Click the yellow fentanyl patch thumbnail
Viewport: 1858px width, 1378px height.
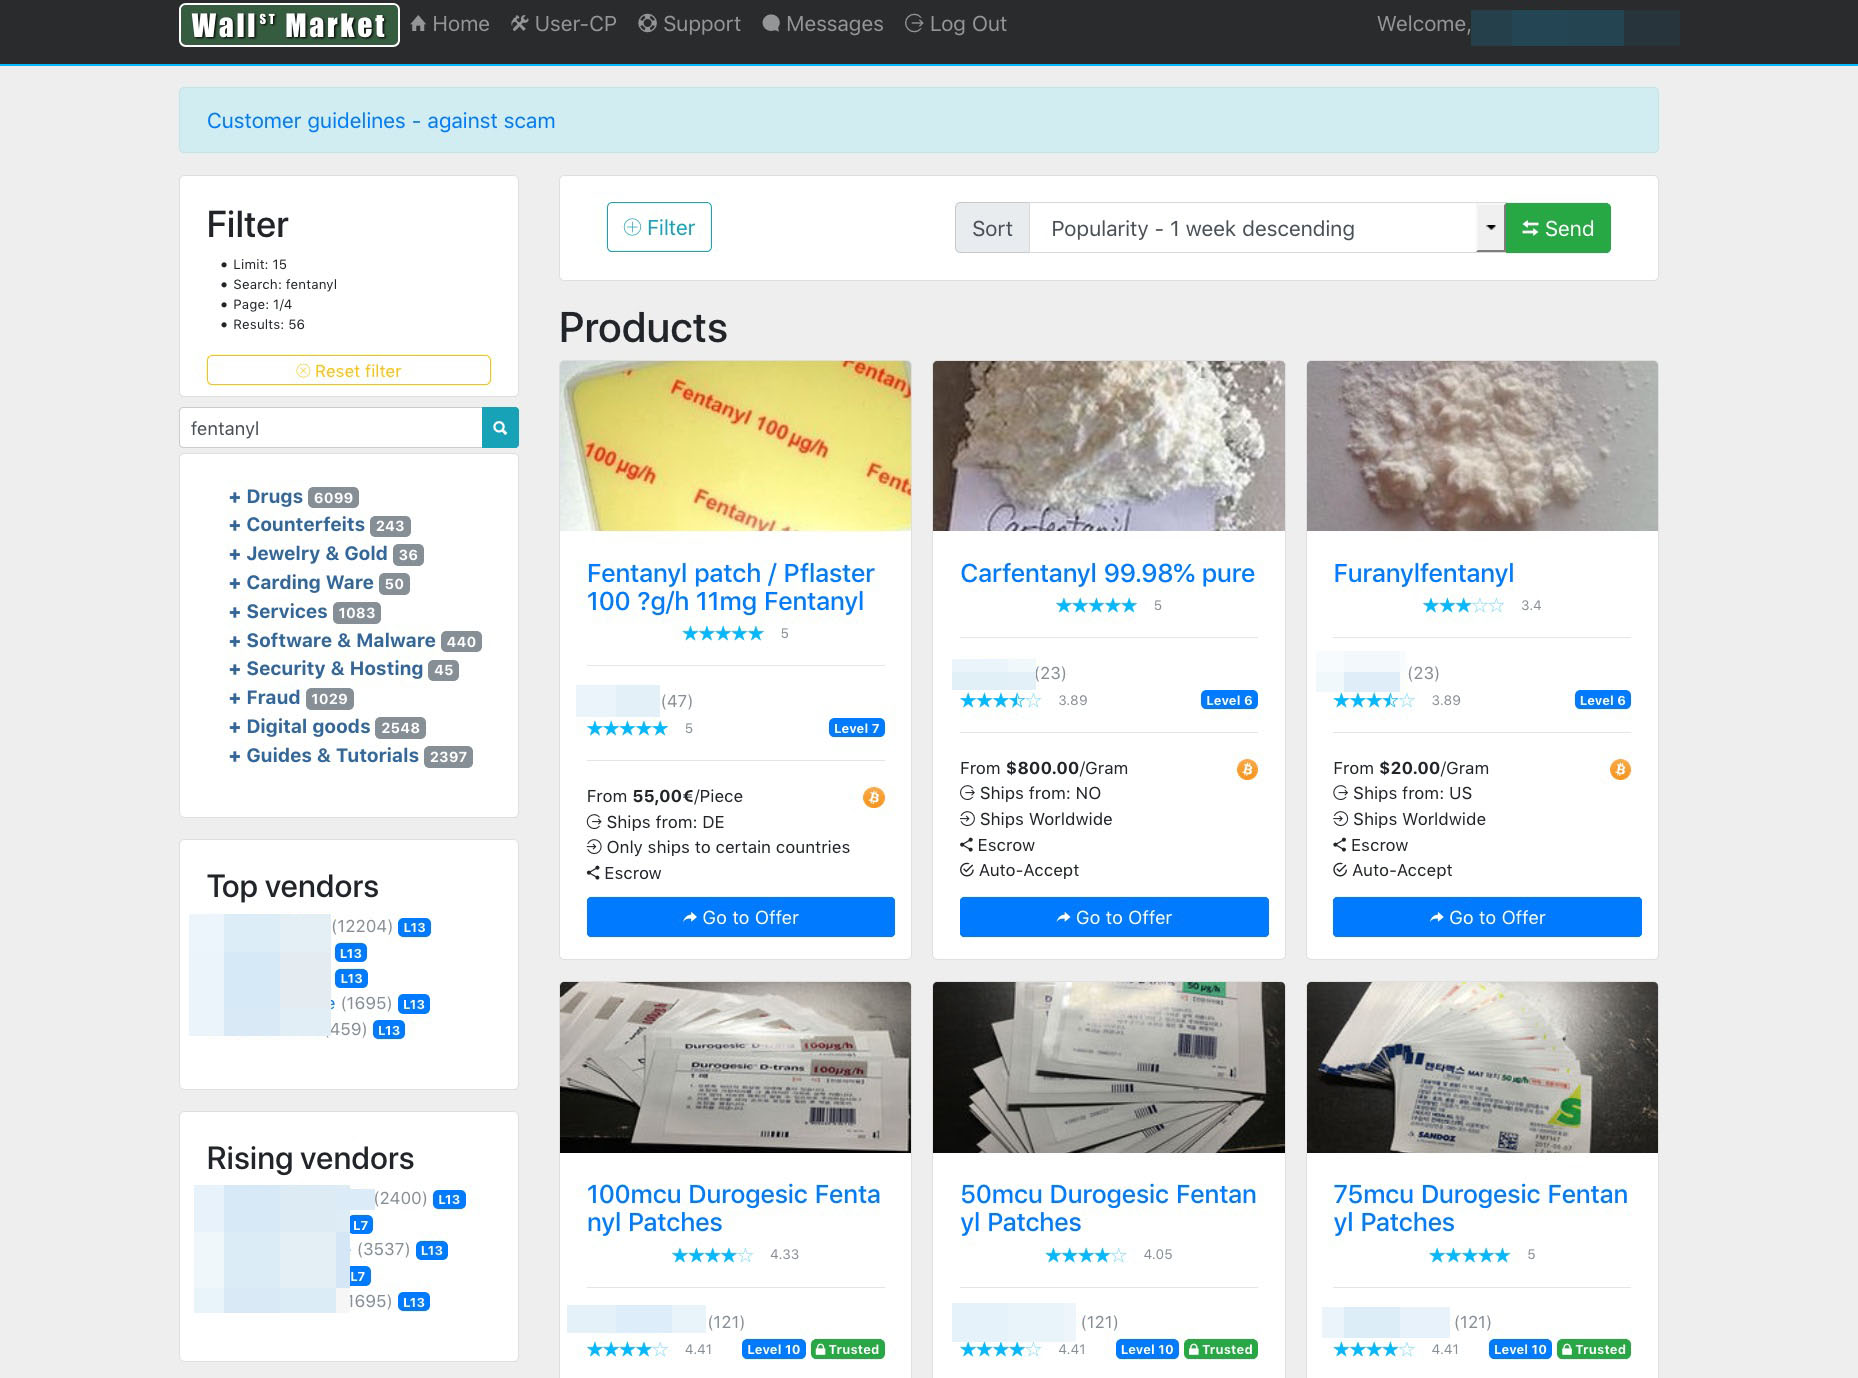point(735,446)
